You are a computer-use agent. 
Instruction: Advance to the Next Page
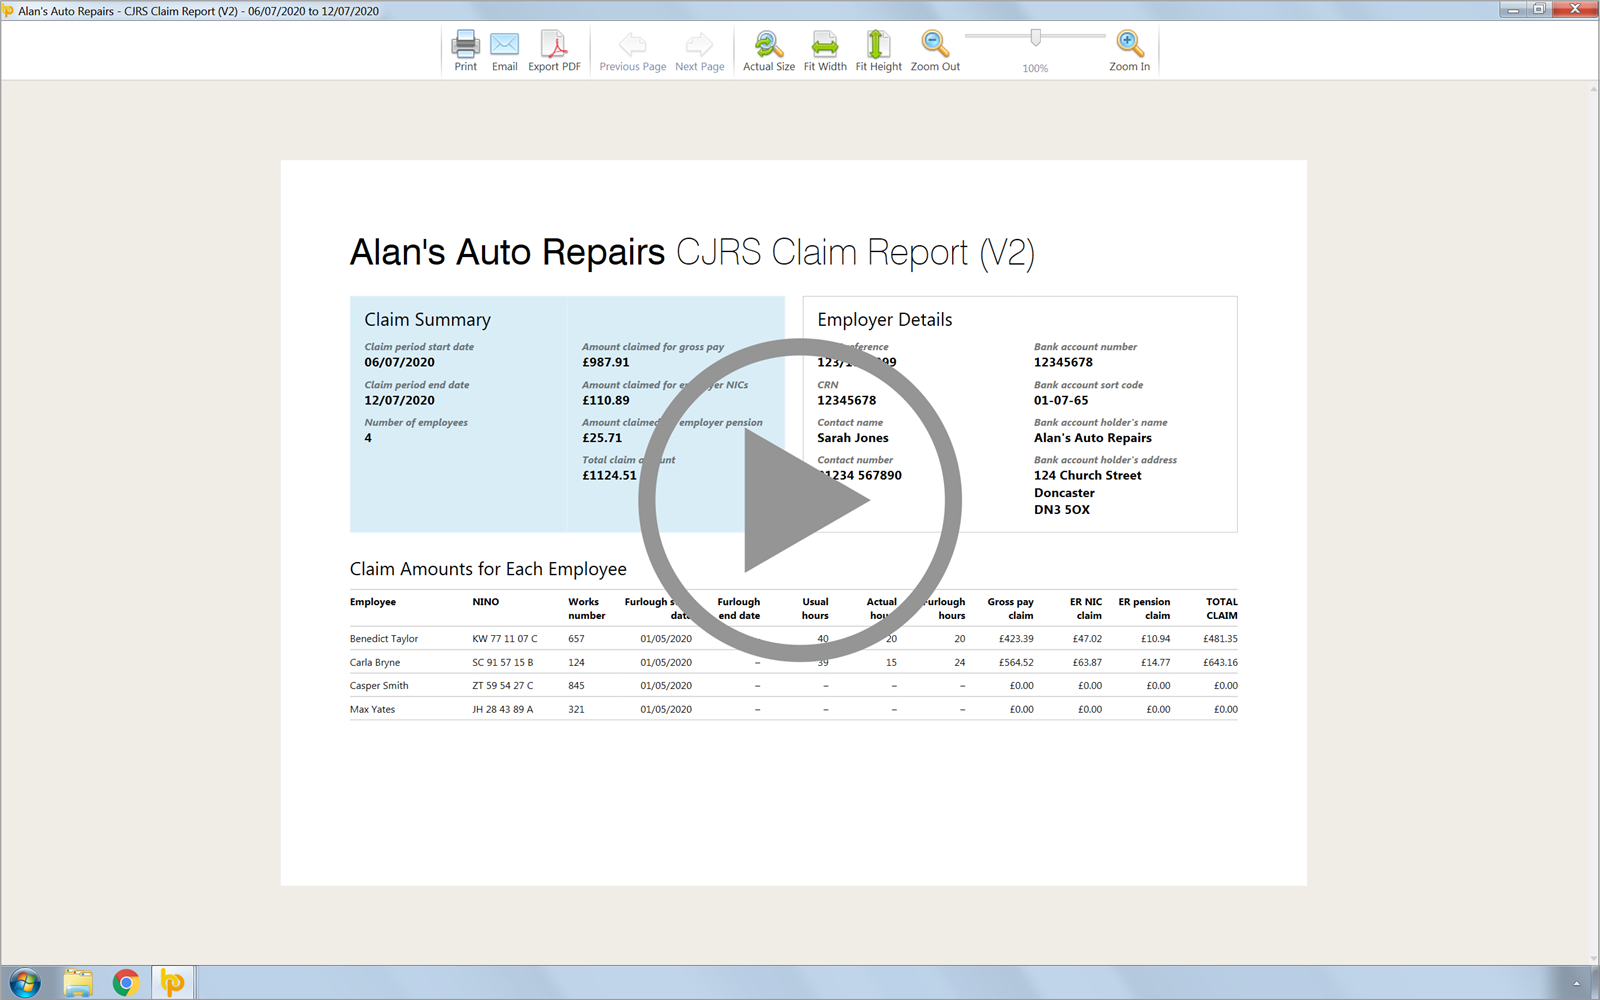click(699, 50)
